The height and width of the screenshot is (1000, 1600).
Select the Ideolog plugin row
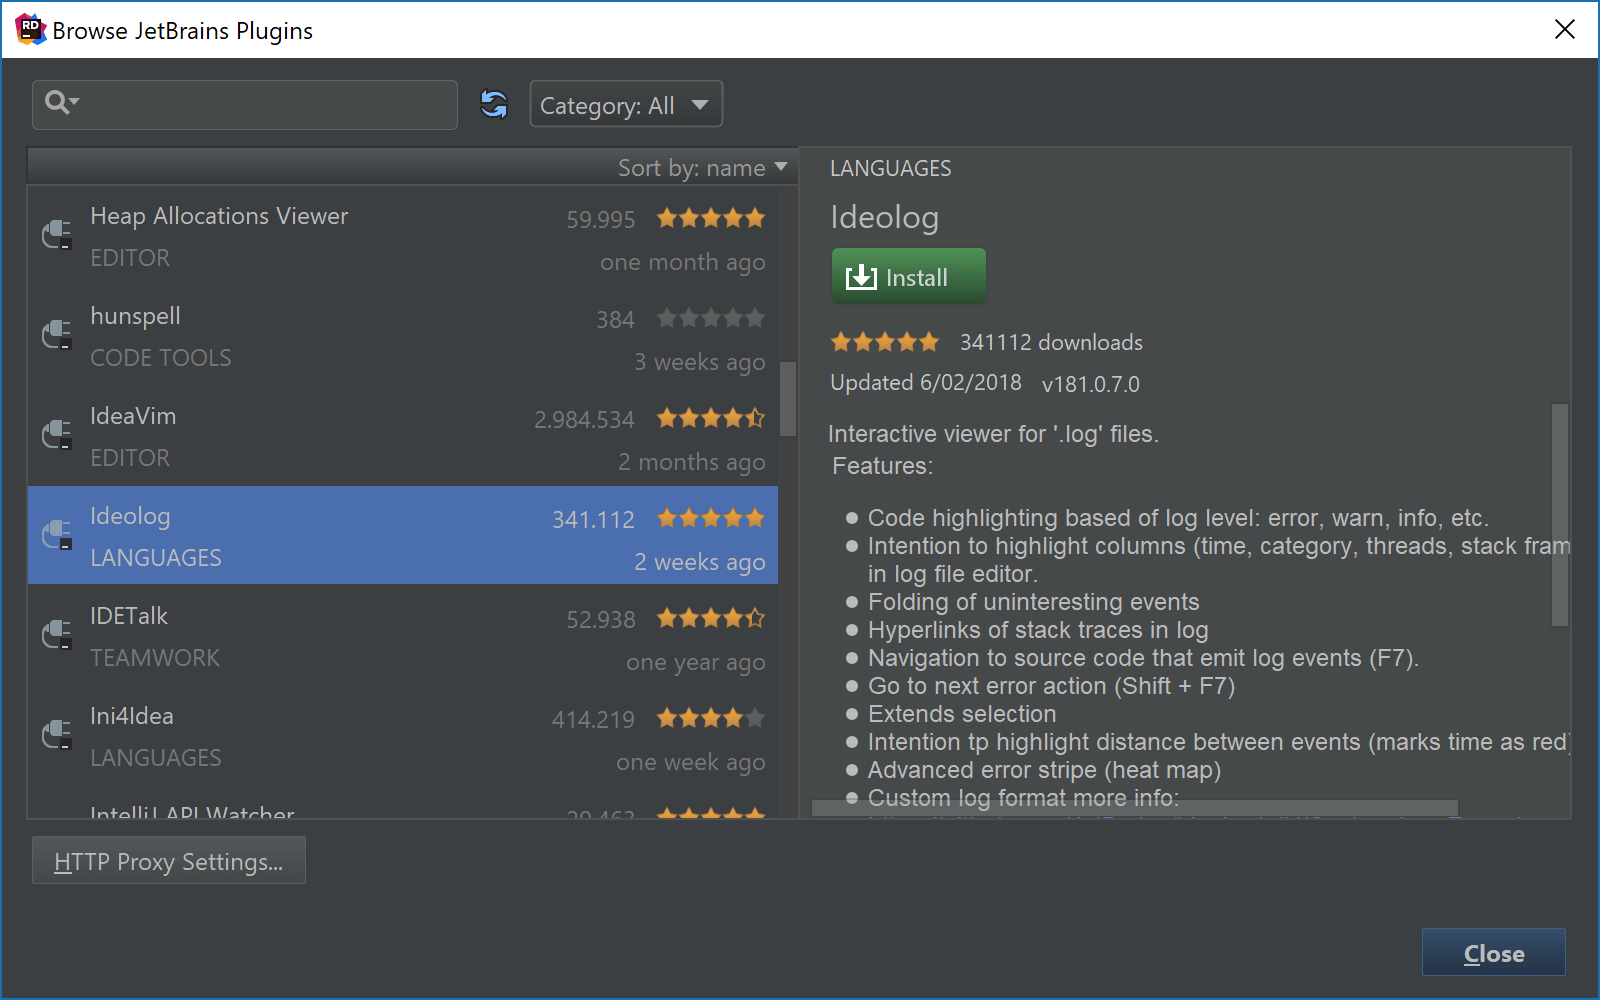pos(403,535)
